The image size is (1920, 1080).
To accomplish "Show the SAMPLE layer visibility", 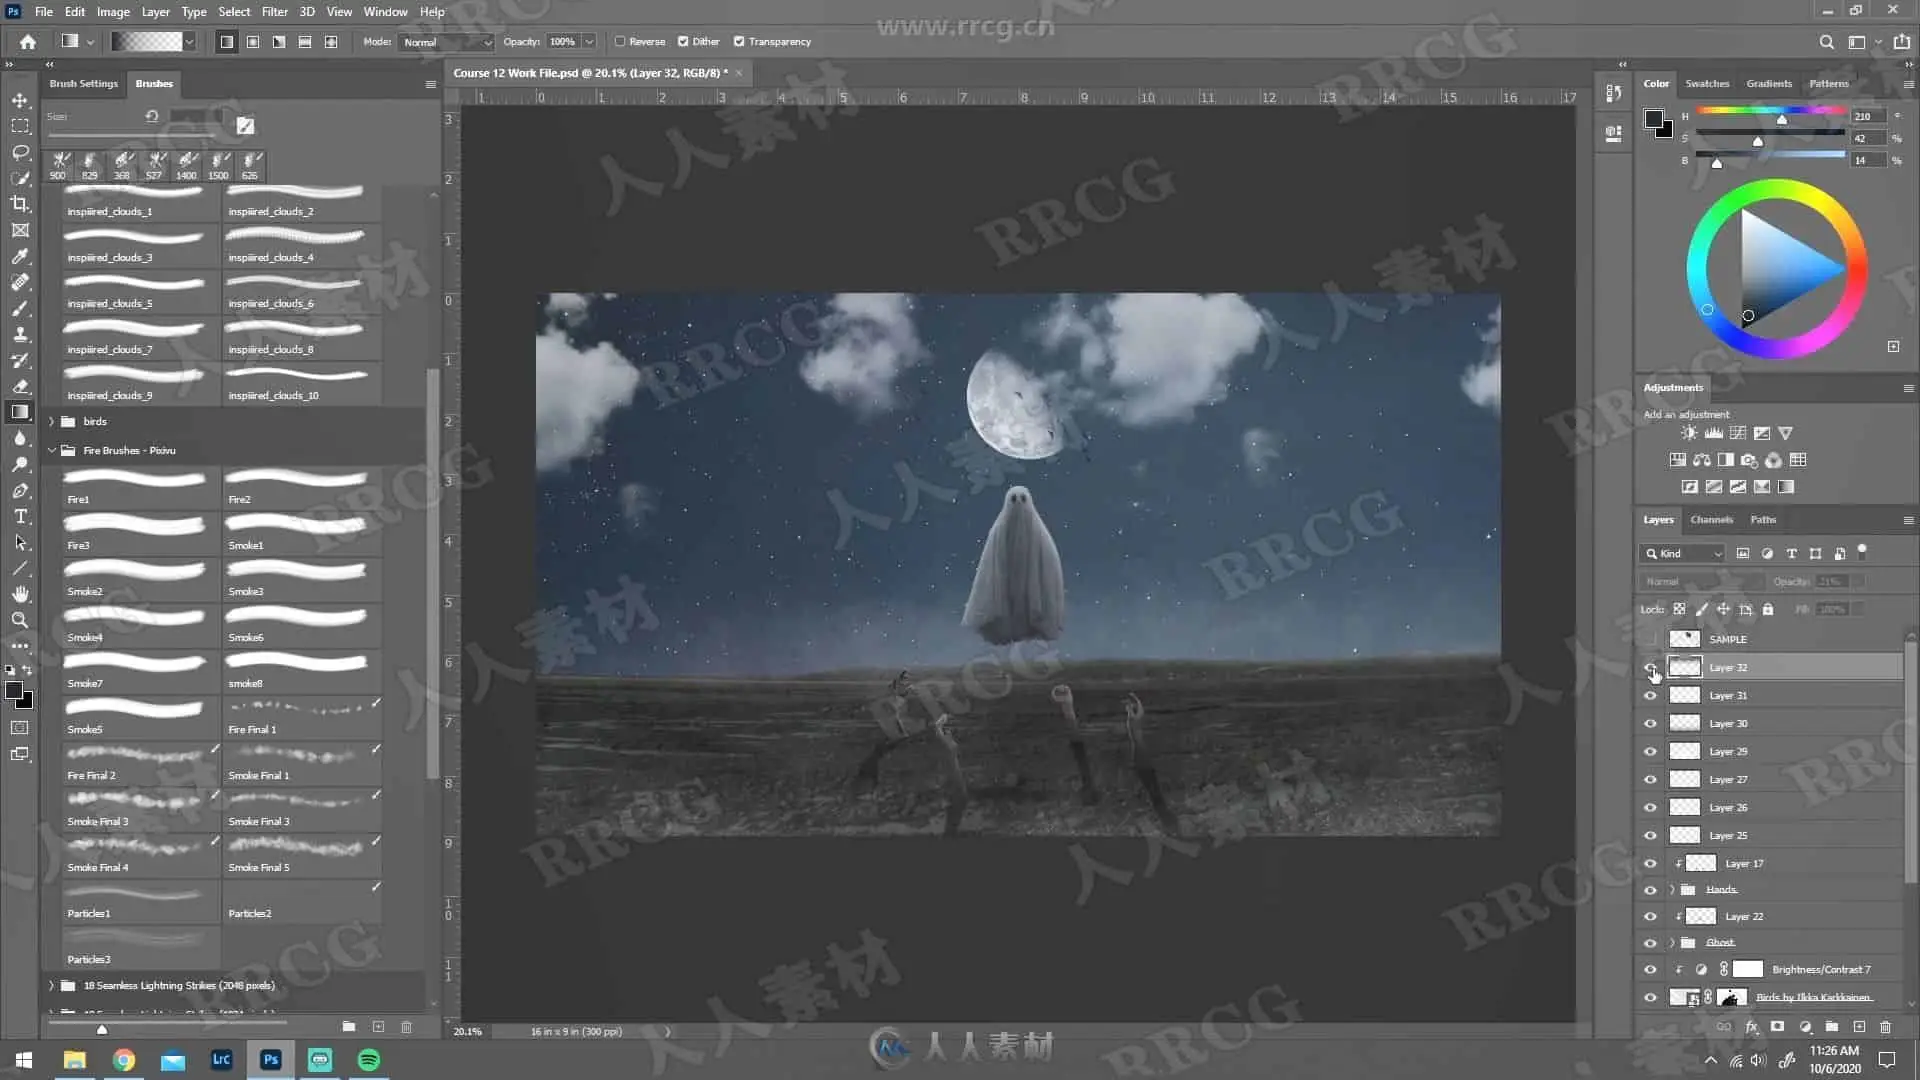I will click(x=1650, y=639).
